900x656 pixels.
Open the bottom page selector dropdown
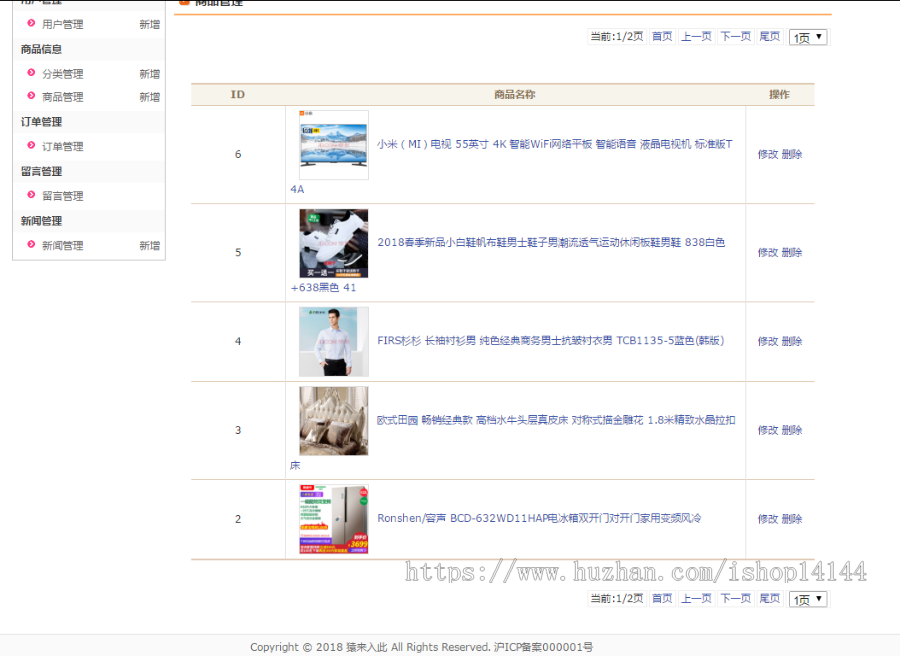(807, 598)
